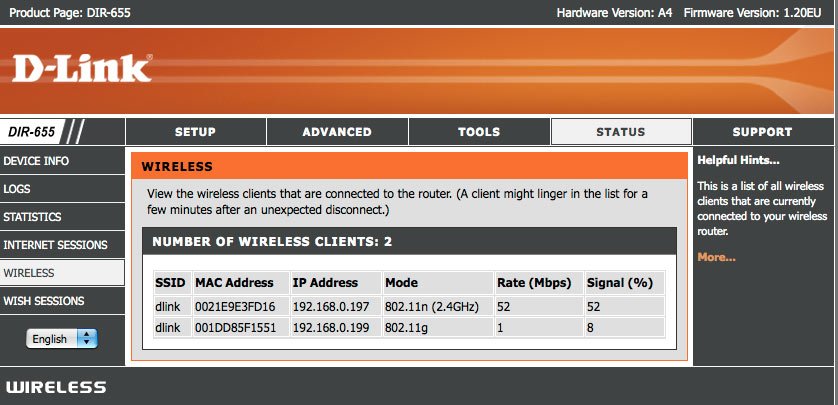Click Firmware Version: 1.20EU text
The height and width of the screenshot is (405, 838).
click(x=752, y=13)
